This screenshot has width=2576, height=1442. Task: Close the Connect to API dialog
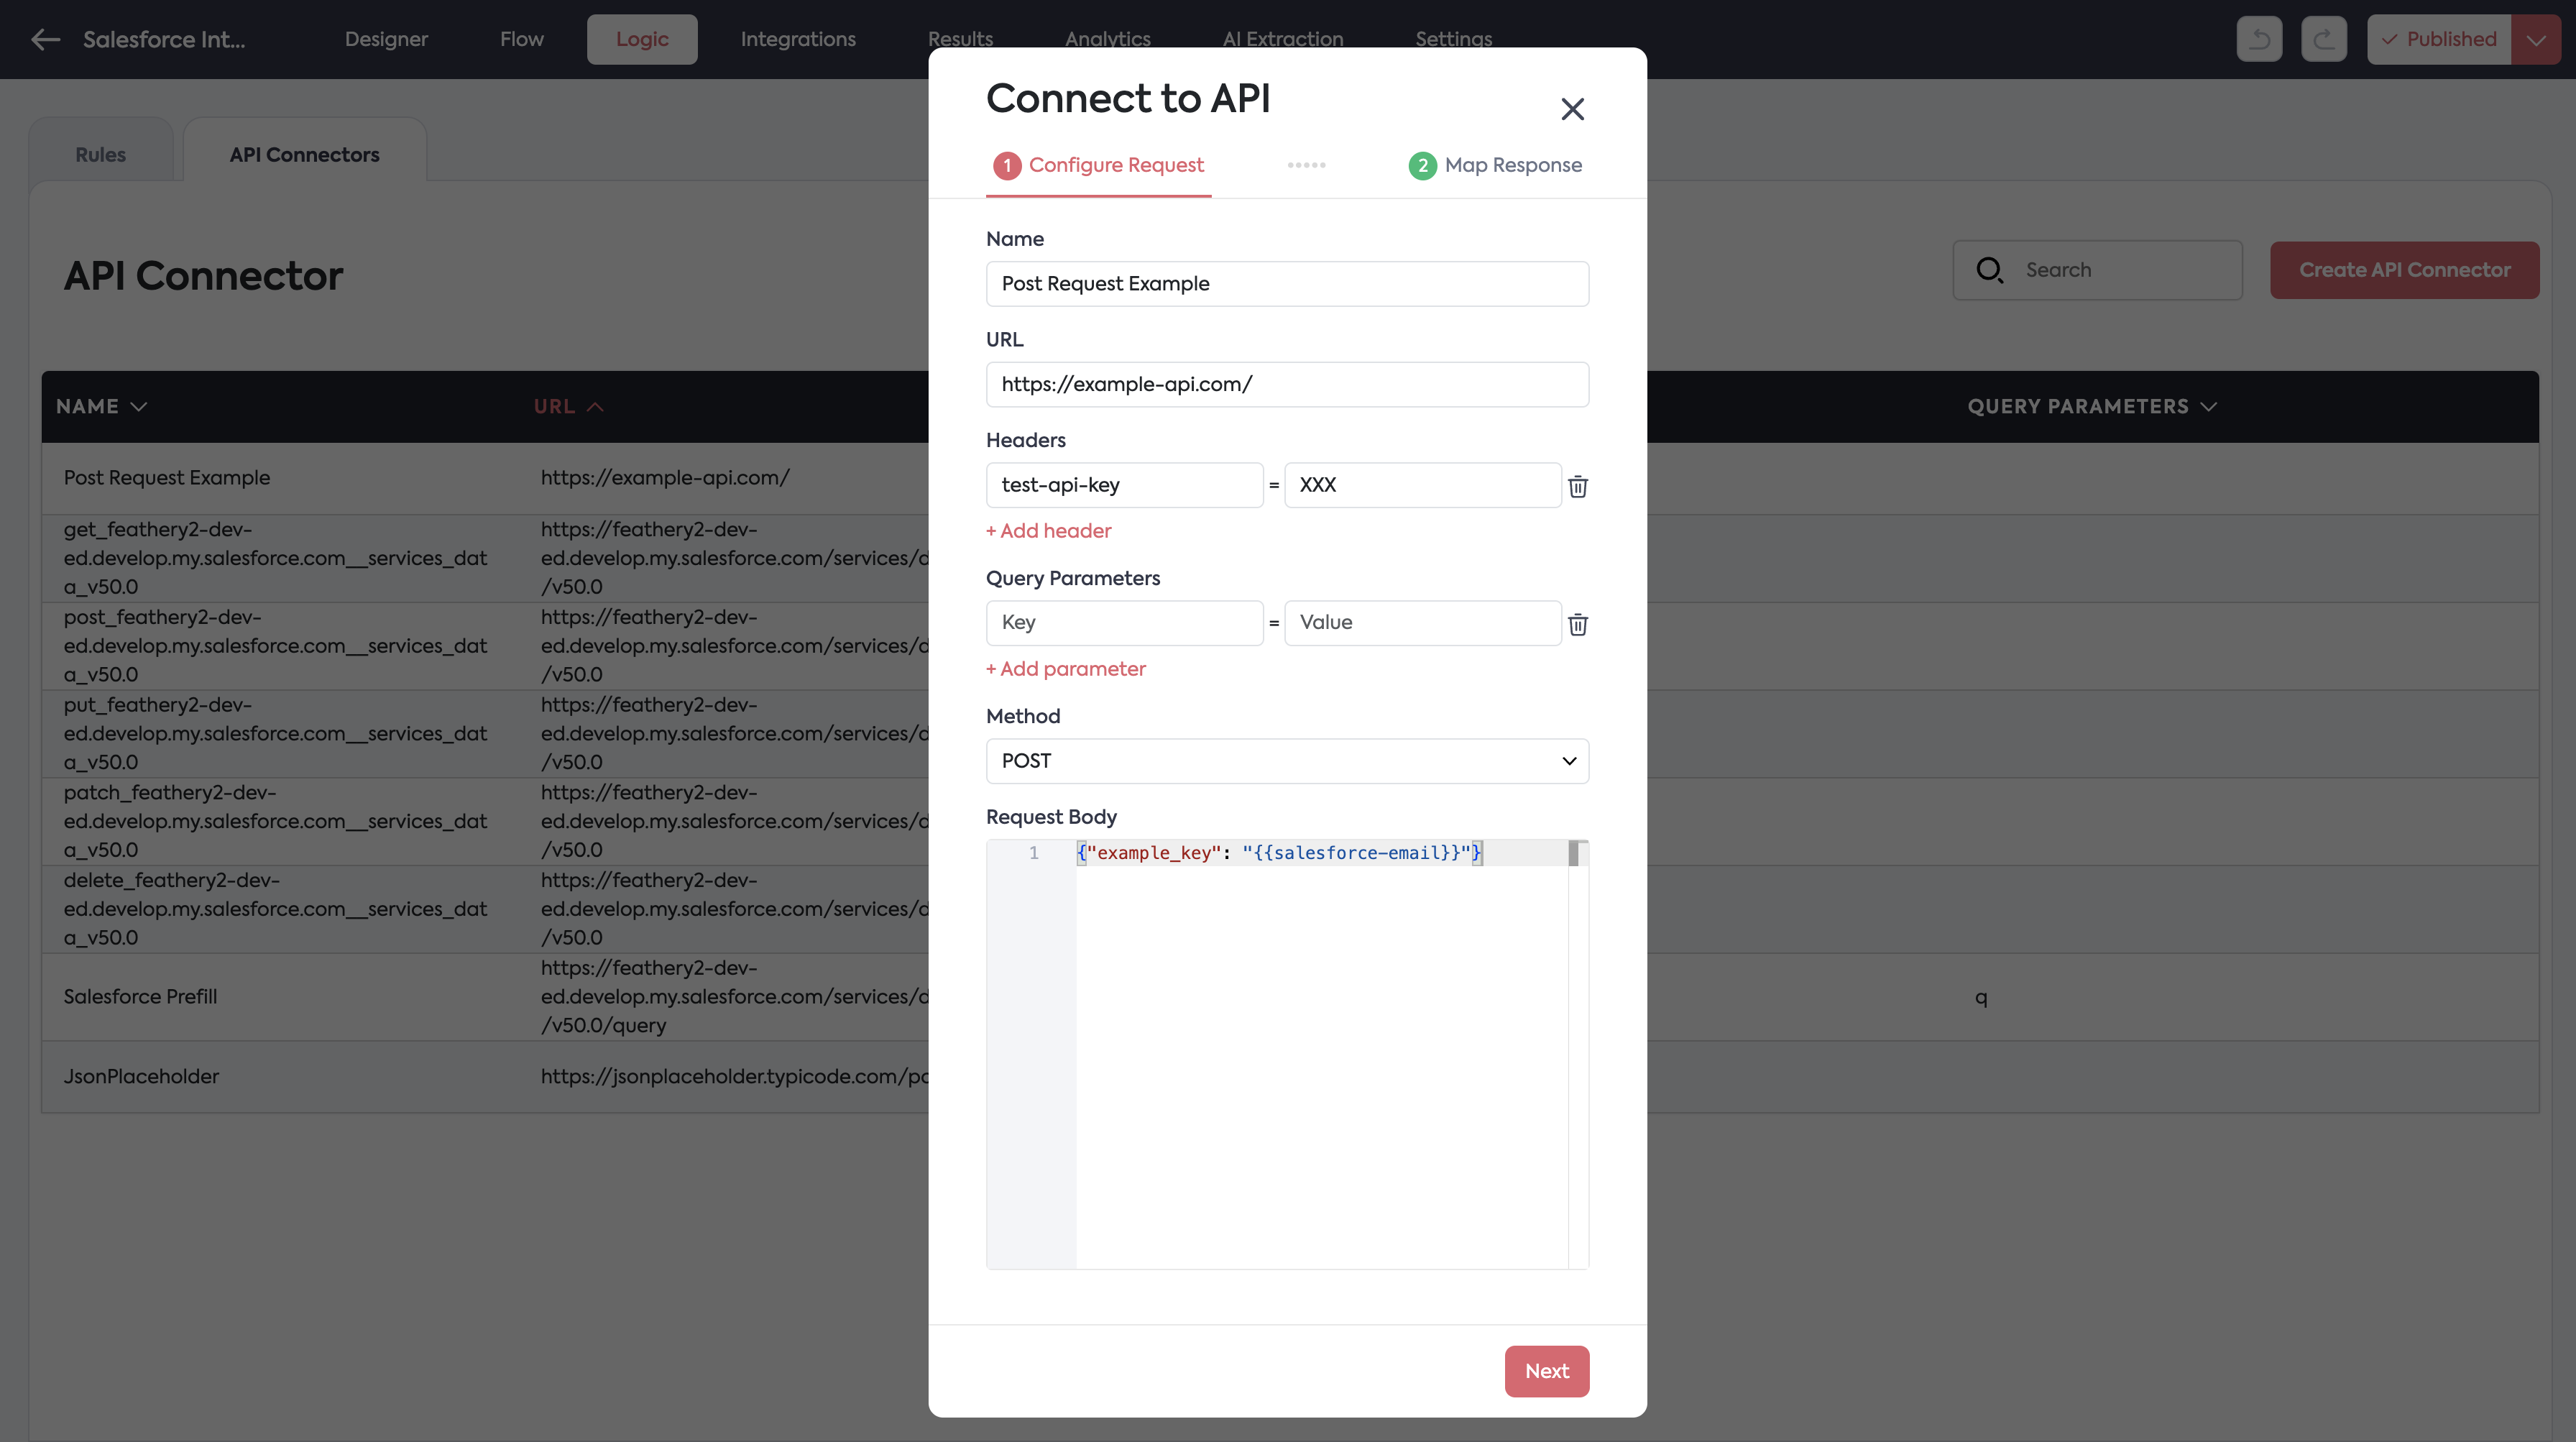[1572, 109]
